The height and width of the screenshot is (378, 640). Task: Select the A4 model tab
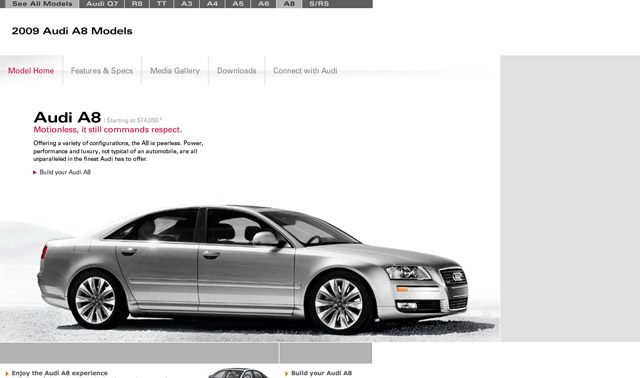[212, 4]
